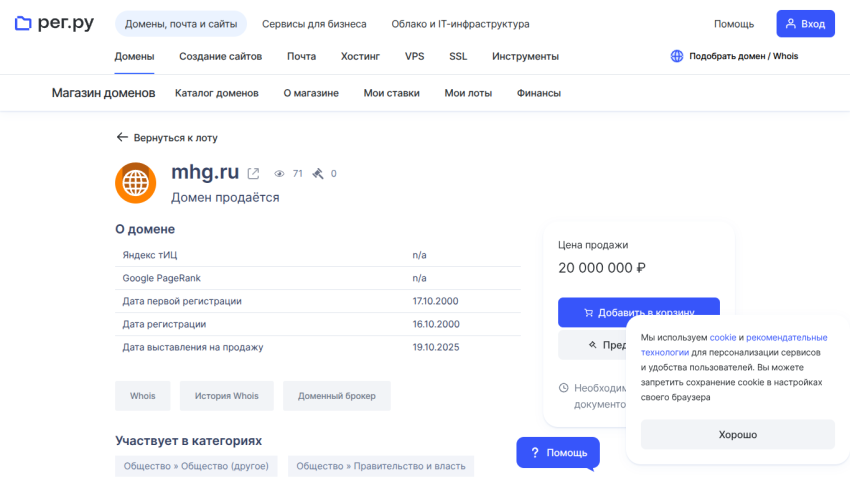Select Домены, почта и сайты tab
Image resolution: width=850 pixels, height=478 pixels.
(181, 24)
